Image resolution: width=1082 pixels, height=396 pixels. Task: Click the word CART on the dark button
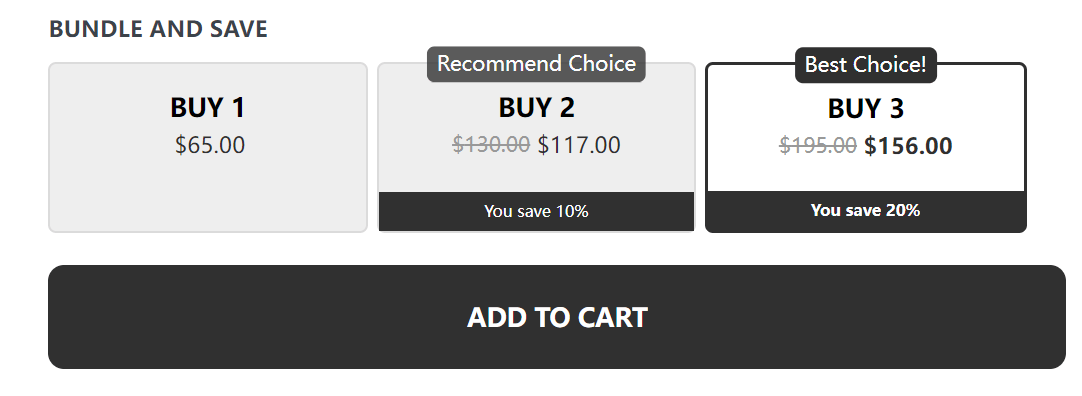pyautogui.click(x=612, y=317)
